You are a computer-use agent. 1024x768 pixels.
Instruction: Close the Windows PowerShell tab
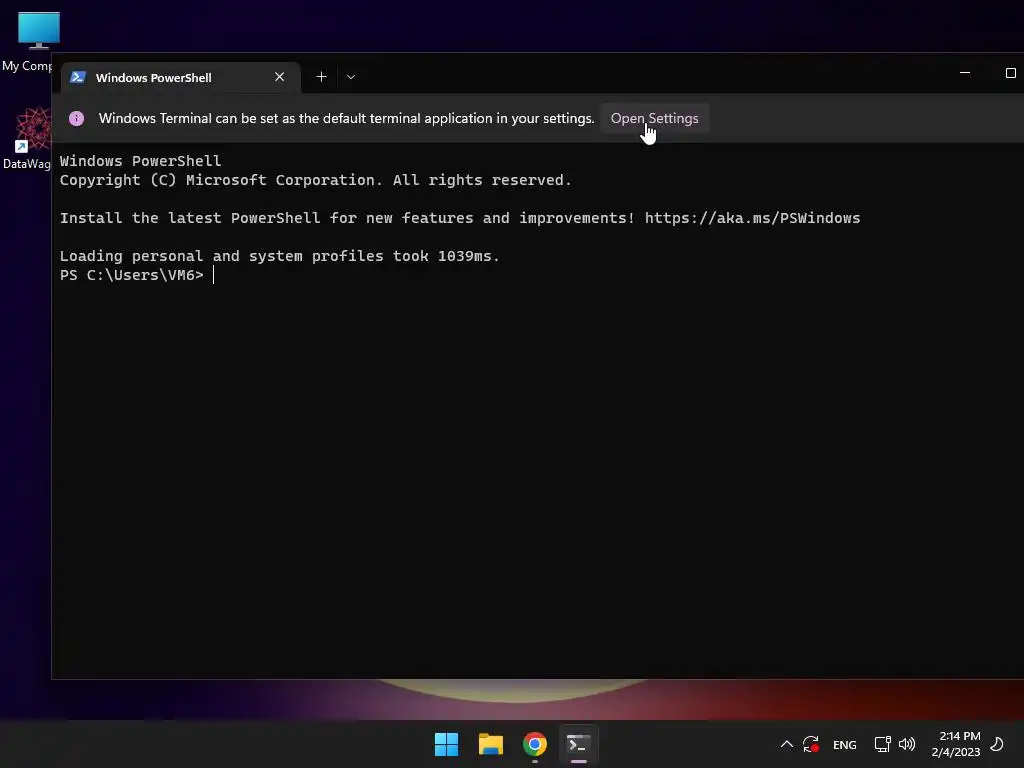click(x=280, y=77)
